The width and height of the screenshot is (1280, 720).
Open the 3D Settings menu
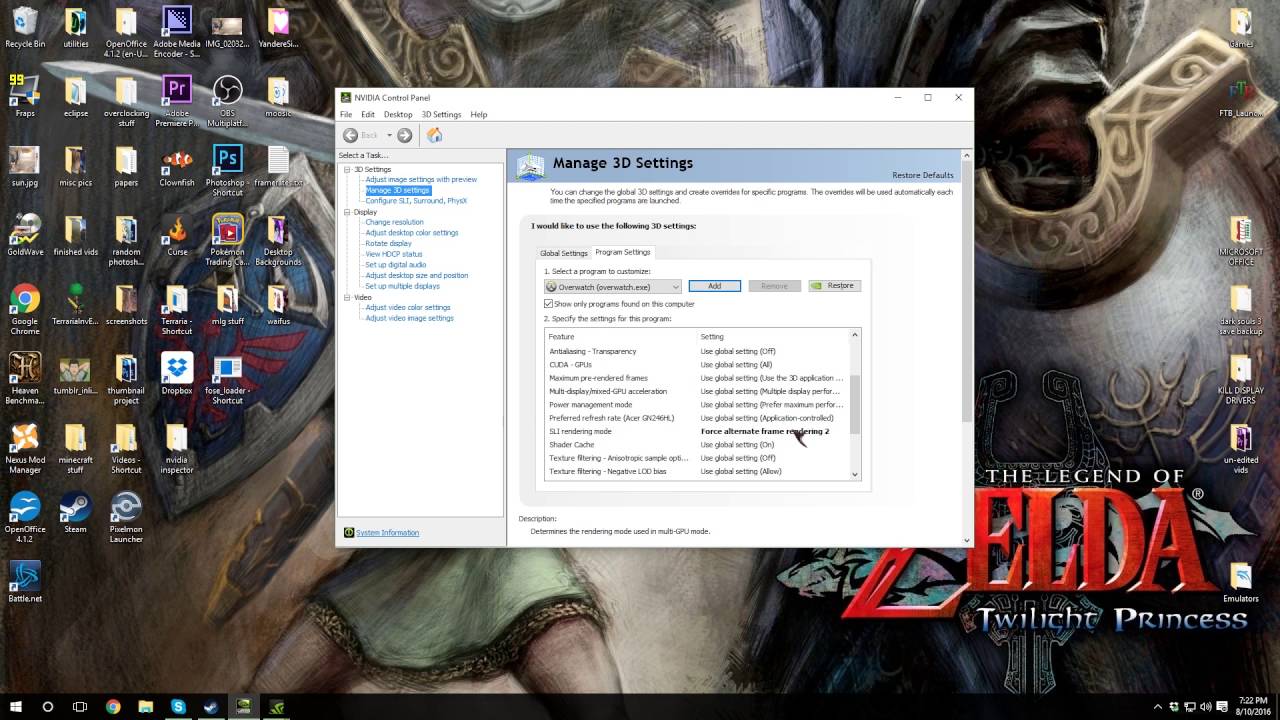point(441,114)
